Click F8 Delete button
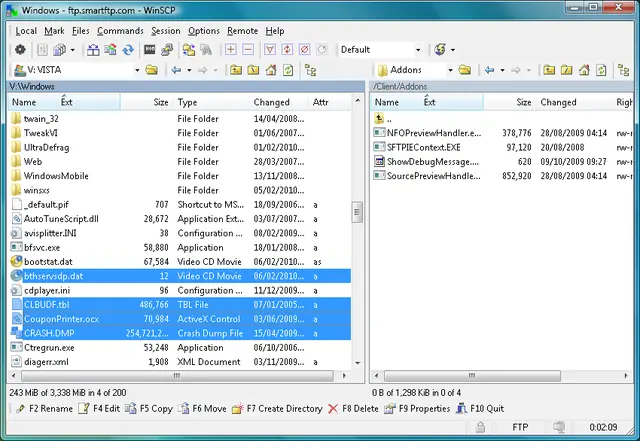This screenshot has height=441, width=640. 353,408
